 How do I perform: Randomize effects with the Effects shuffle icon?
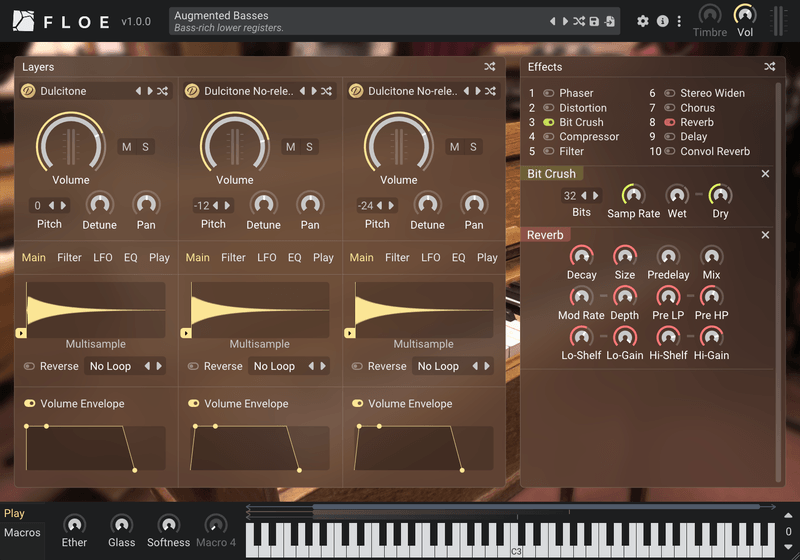pos(770,66)
